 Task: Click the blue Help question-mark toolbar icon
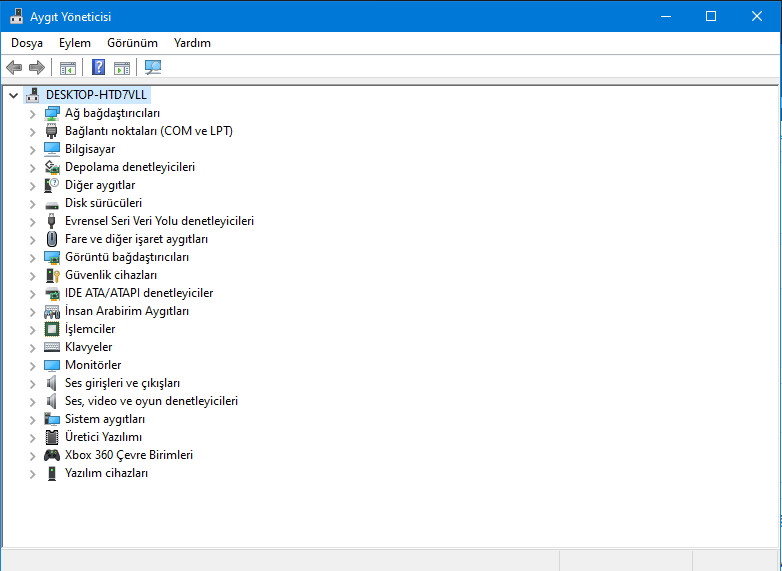[98, 67]
